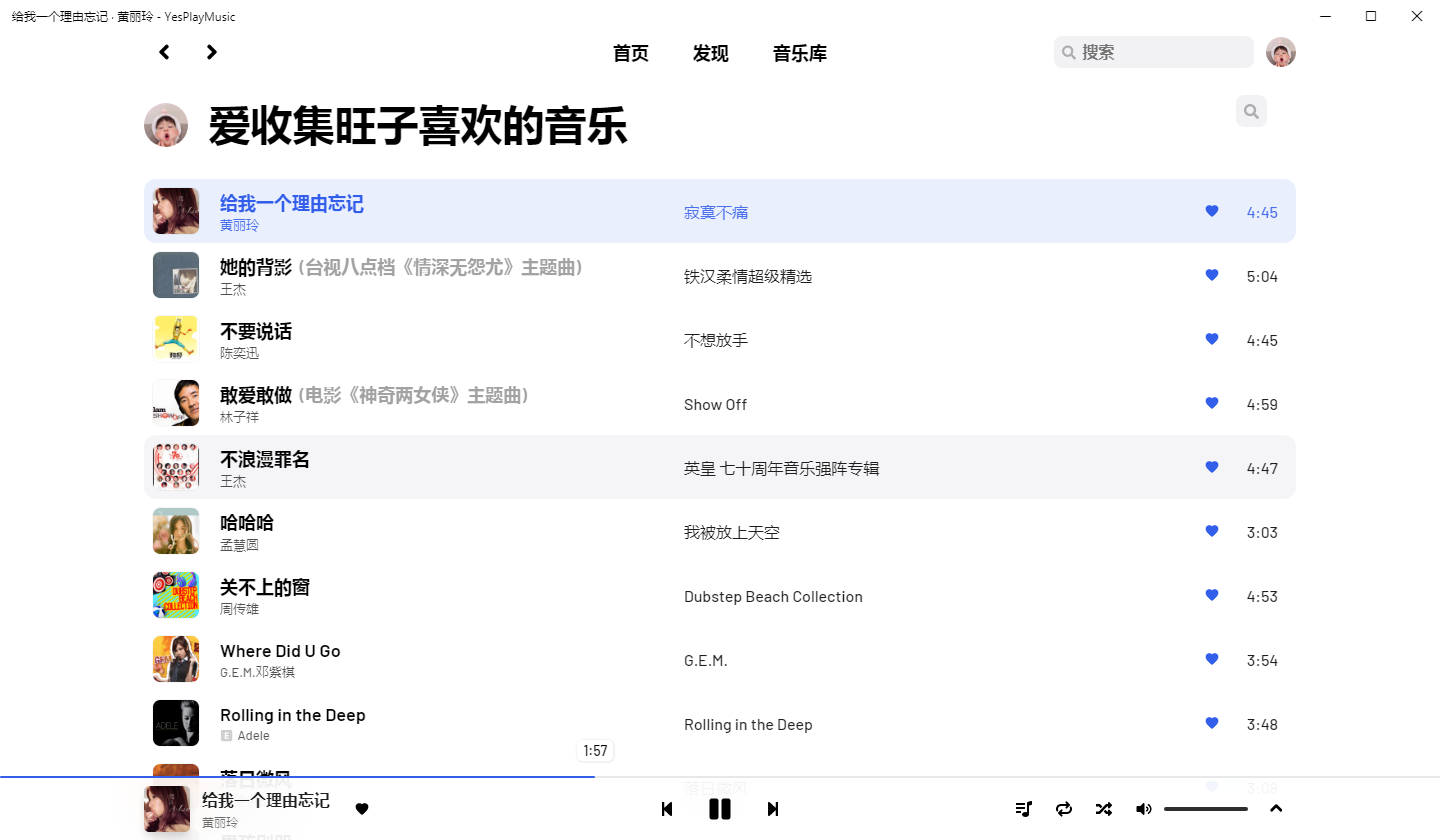Click the now-playing title in the player bar
This screenshot has height=840, width=1440.
point(266,801)
